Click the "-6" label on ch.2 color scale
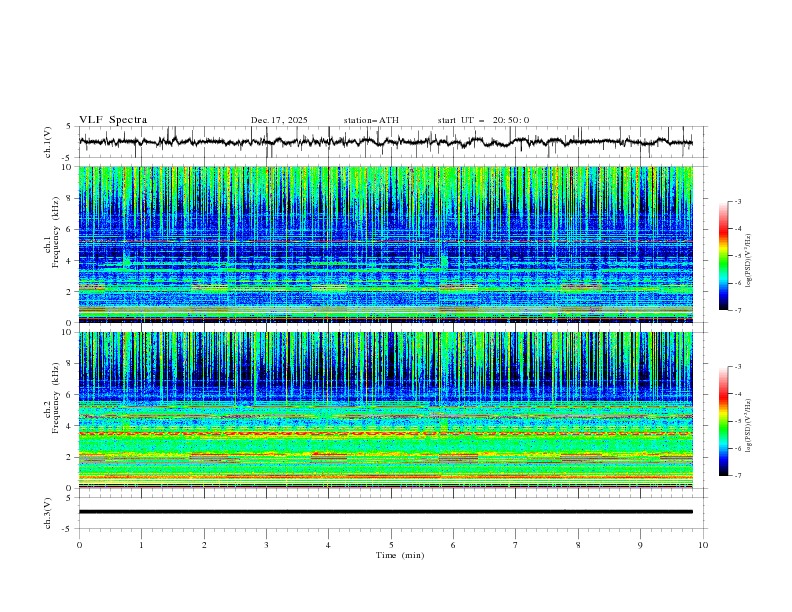 (738, 448)
